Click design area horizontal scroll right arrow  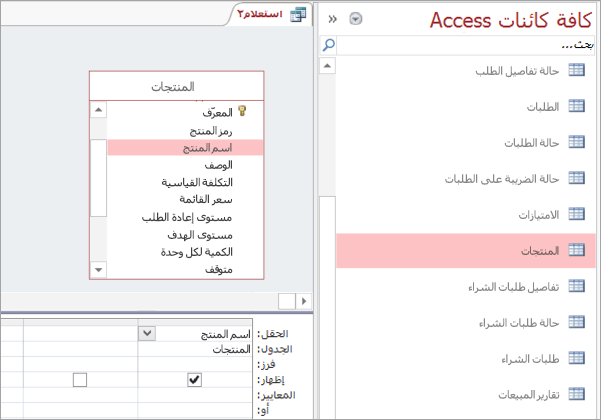tap(304, 301)
